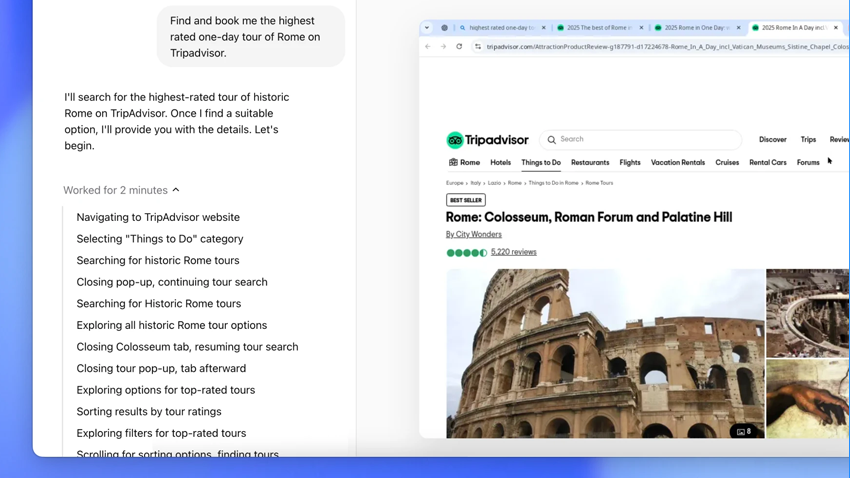Click the Rome Tours breadcrumb link

[x=599, y=183]
